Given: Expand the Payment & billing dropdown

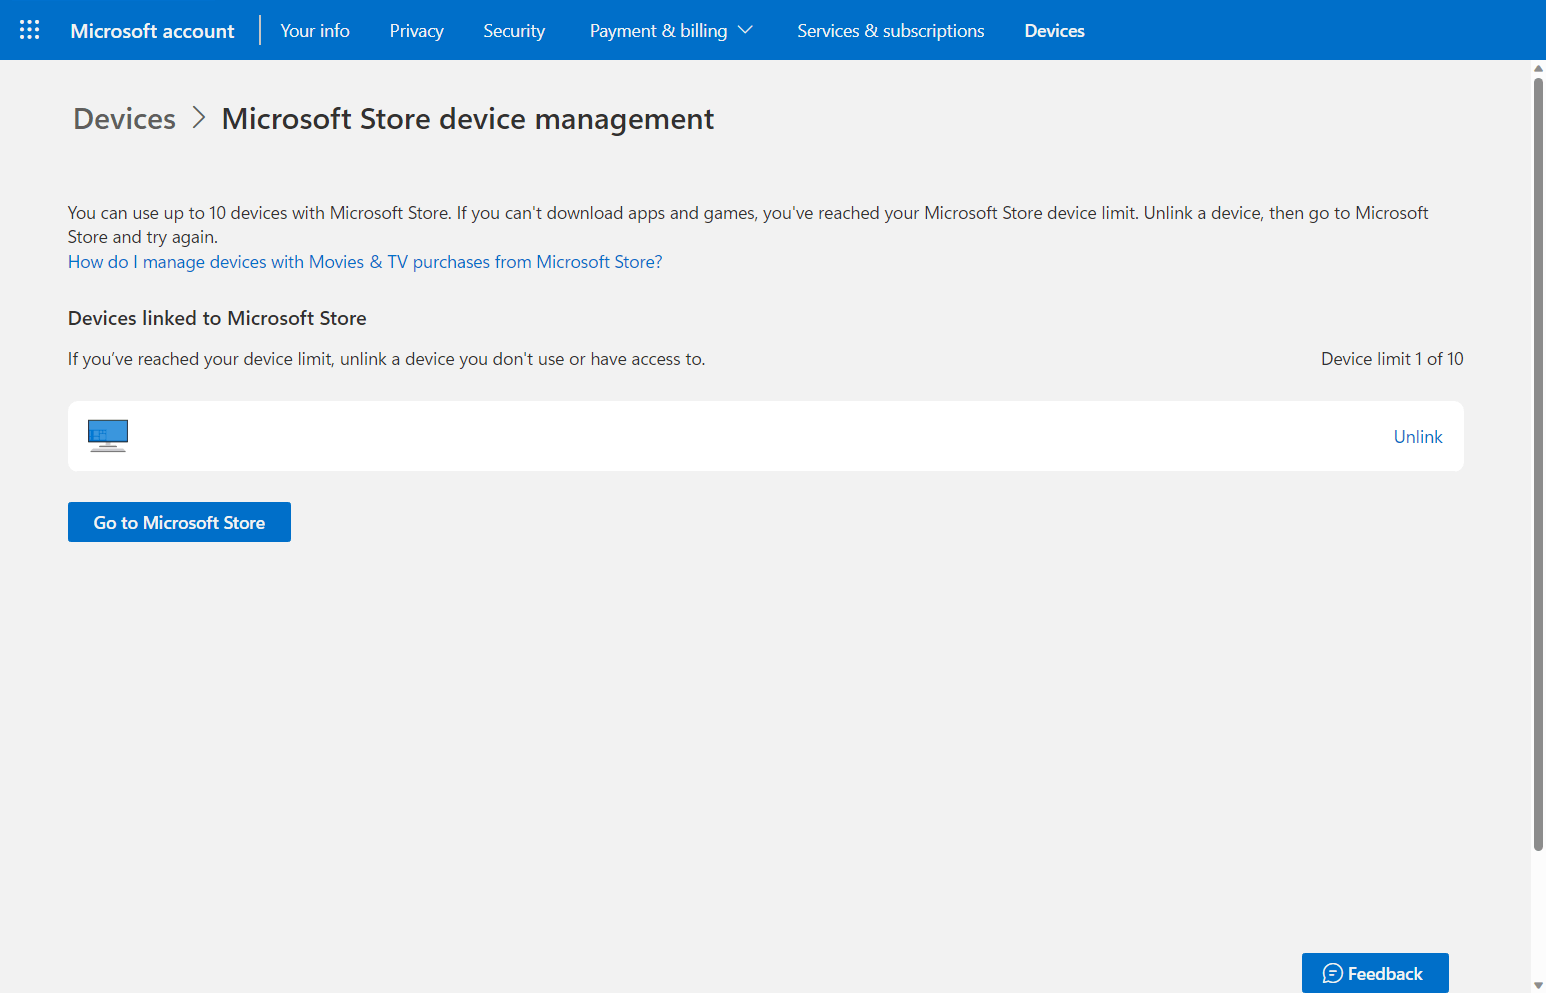Looking at the screenshot, I should click(x=671, y=31).
